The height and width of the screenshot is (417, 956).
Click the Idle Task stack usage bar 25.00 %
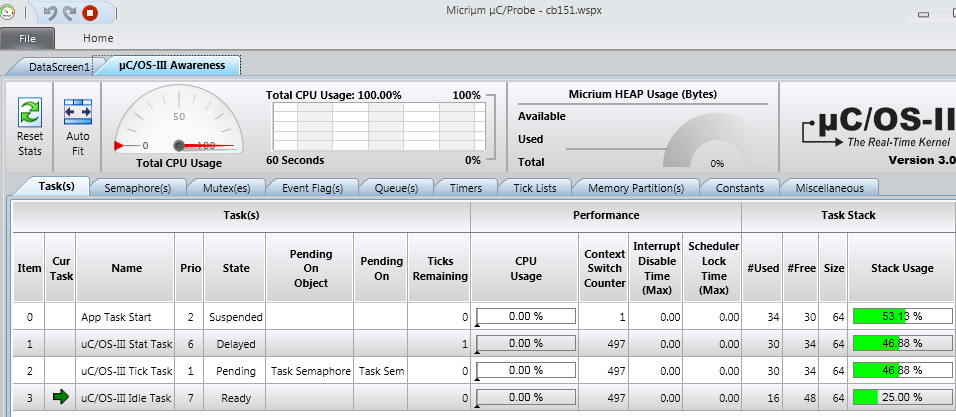point(902,397)
